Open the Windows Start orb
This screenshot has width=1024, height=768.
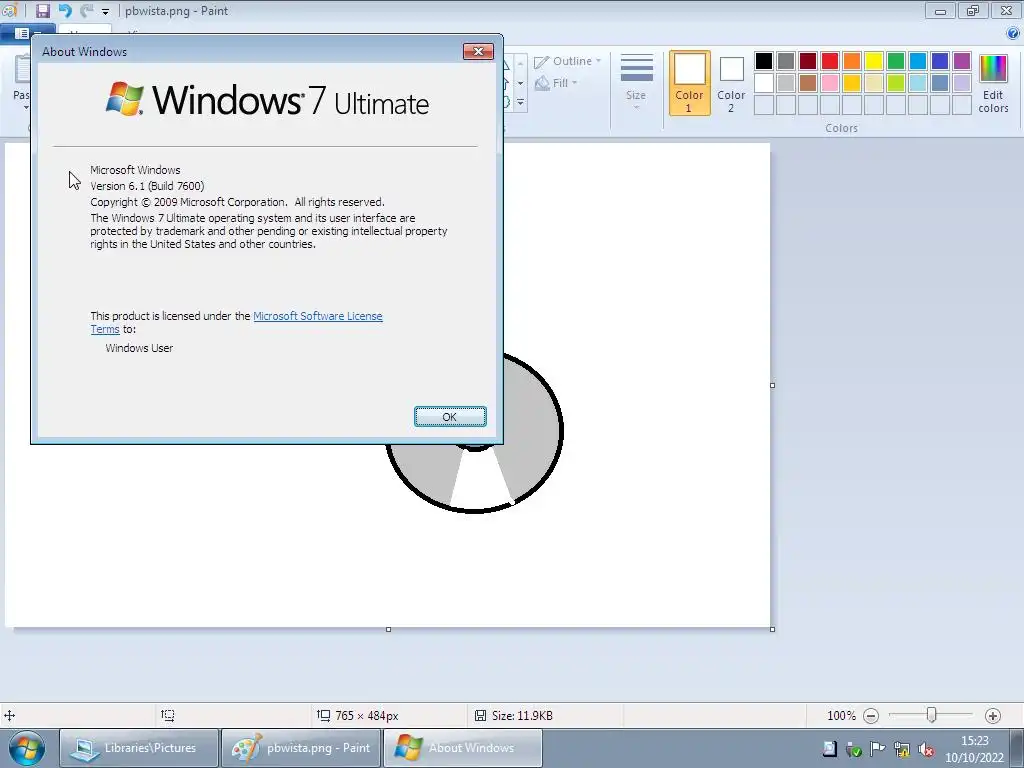click(27, 748)
